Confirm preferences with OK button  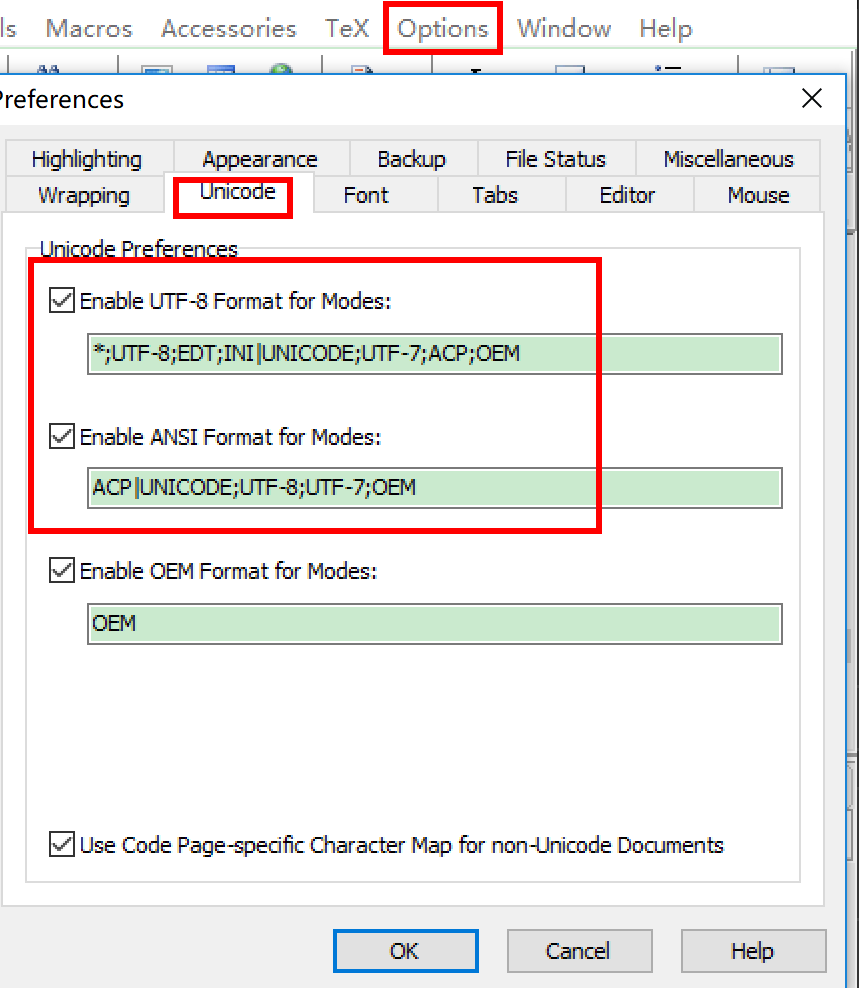tap(405, 951)
